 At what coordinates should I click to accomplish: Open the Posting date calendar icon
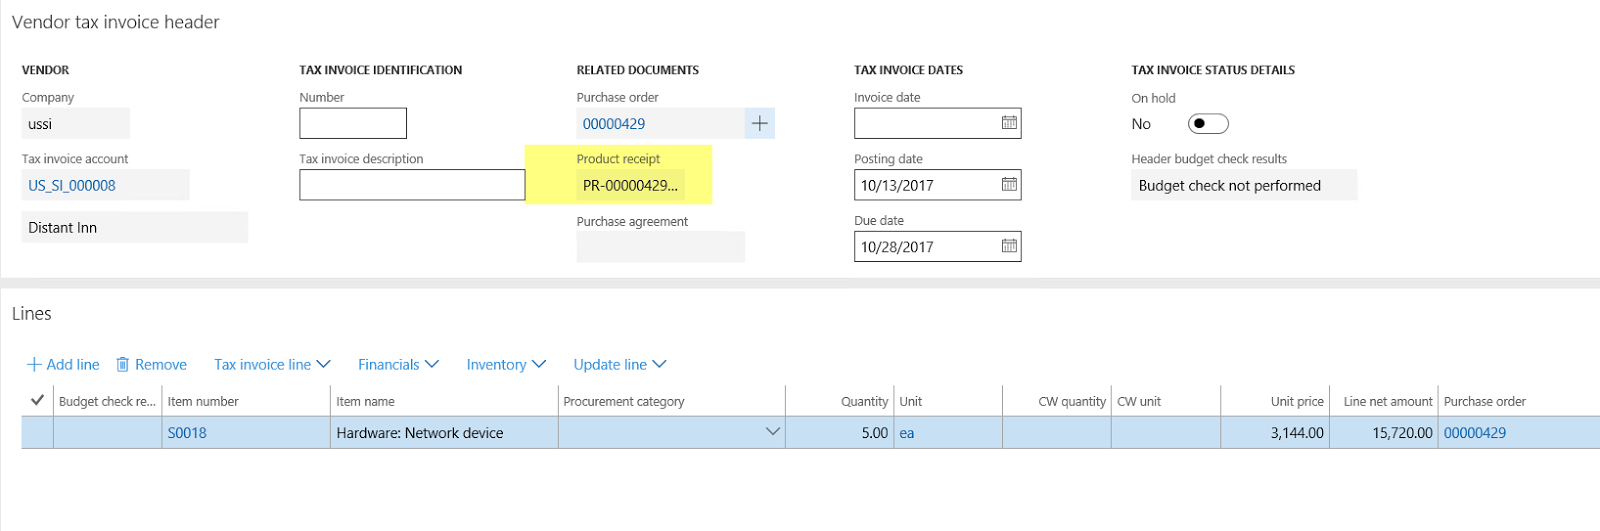1009,185
